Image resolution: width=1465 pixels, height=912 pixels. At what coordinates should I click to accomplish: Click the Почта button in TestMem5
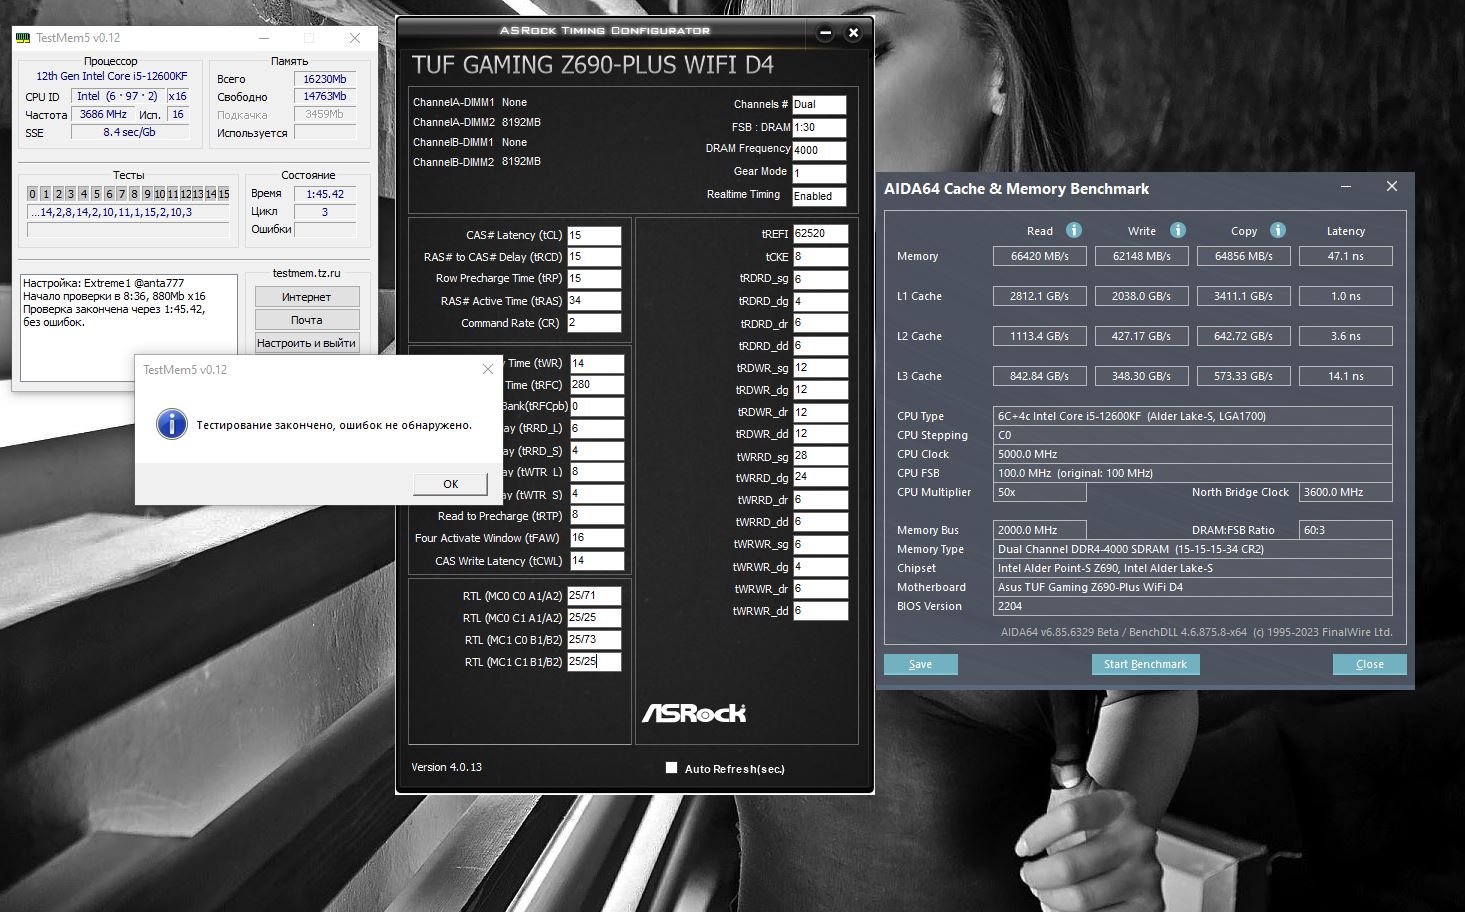point(306,320)
